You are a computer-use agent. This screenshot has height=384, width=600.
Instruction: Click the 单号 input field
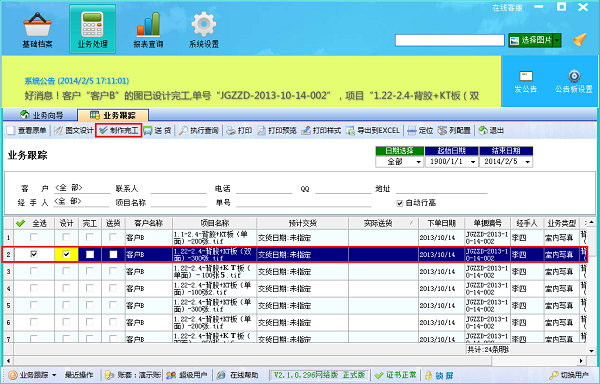coord(303,202)
